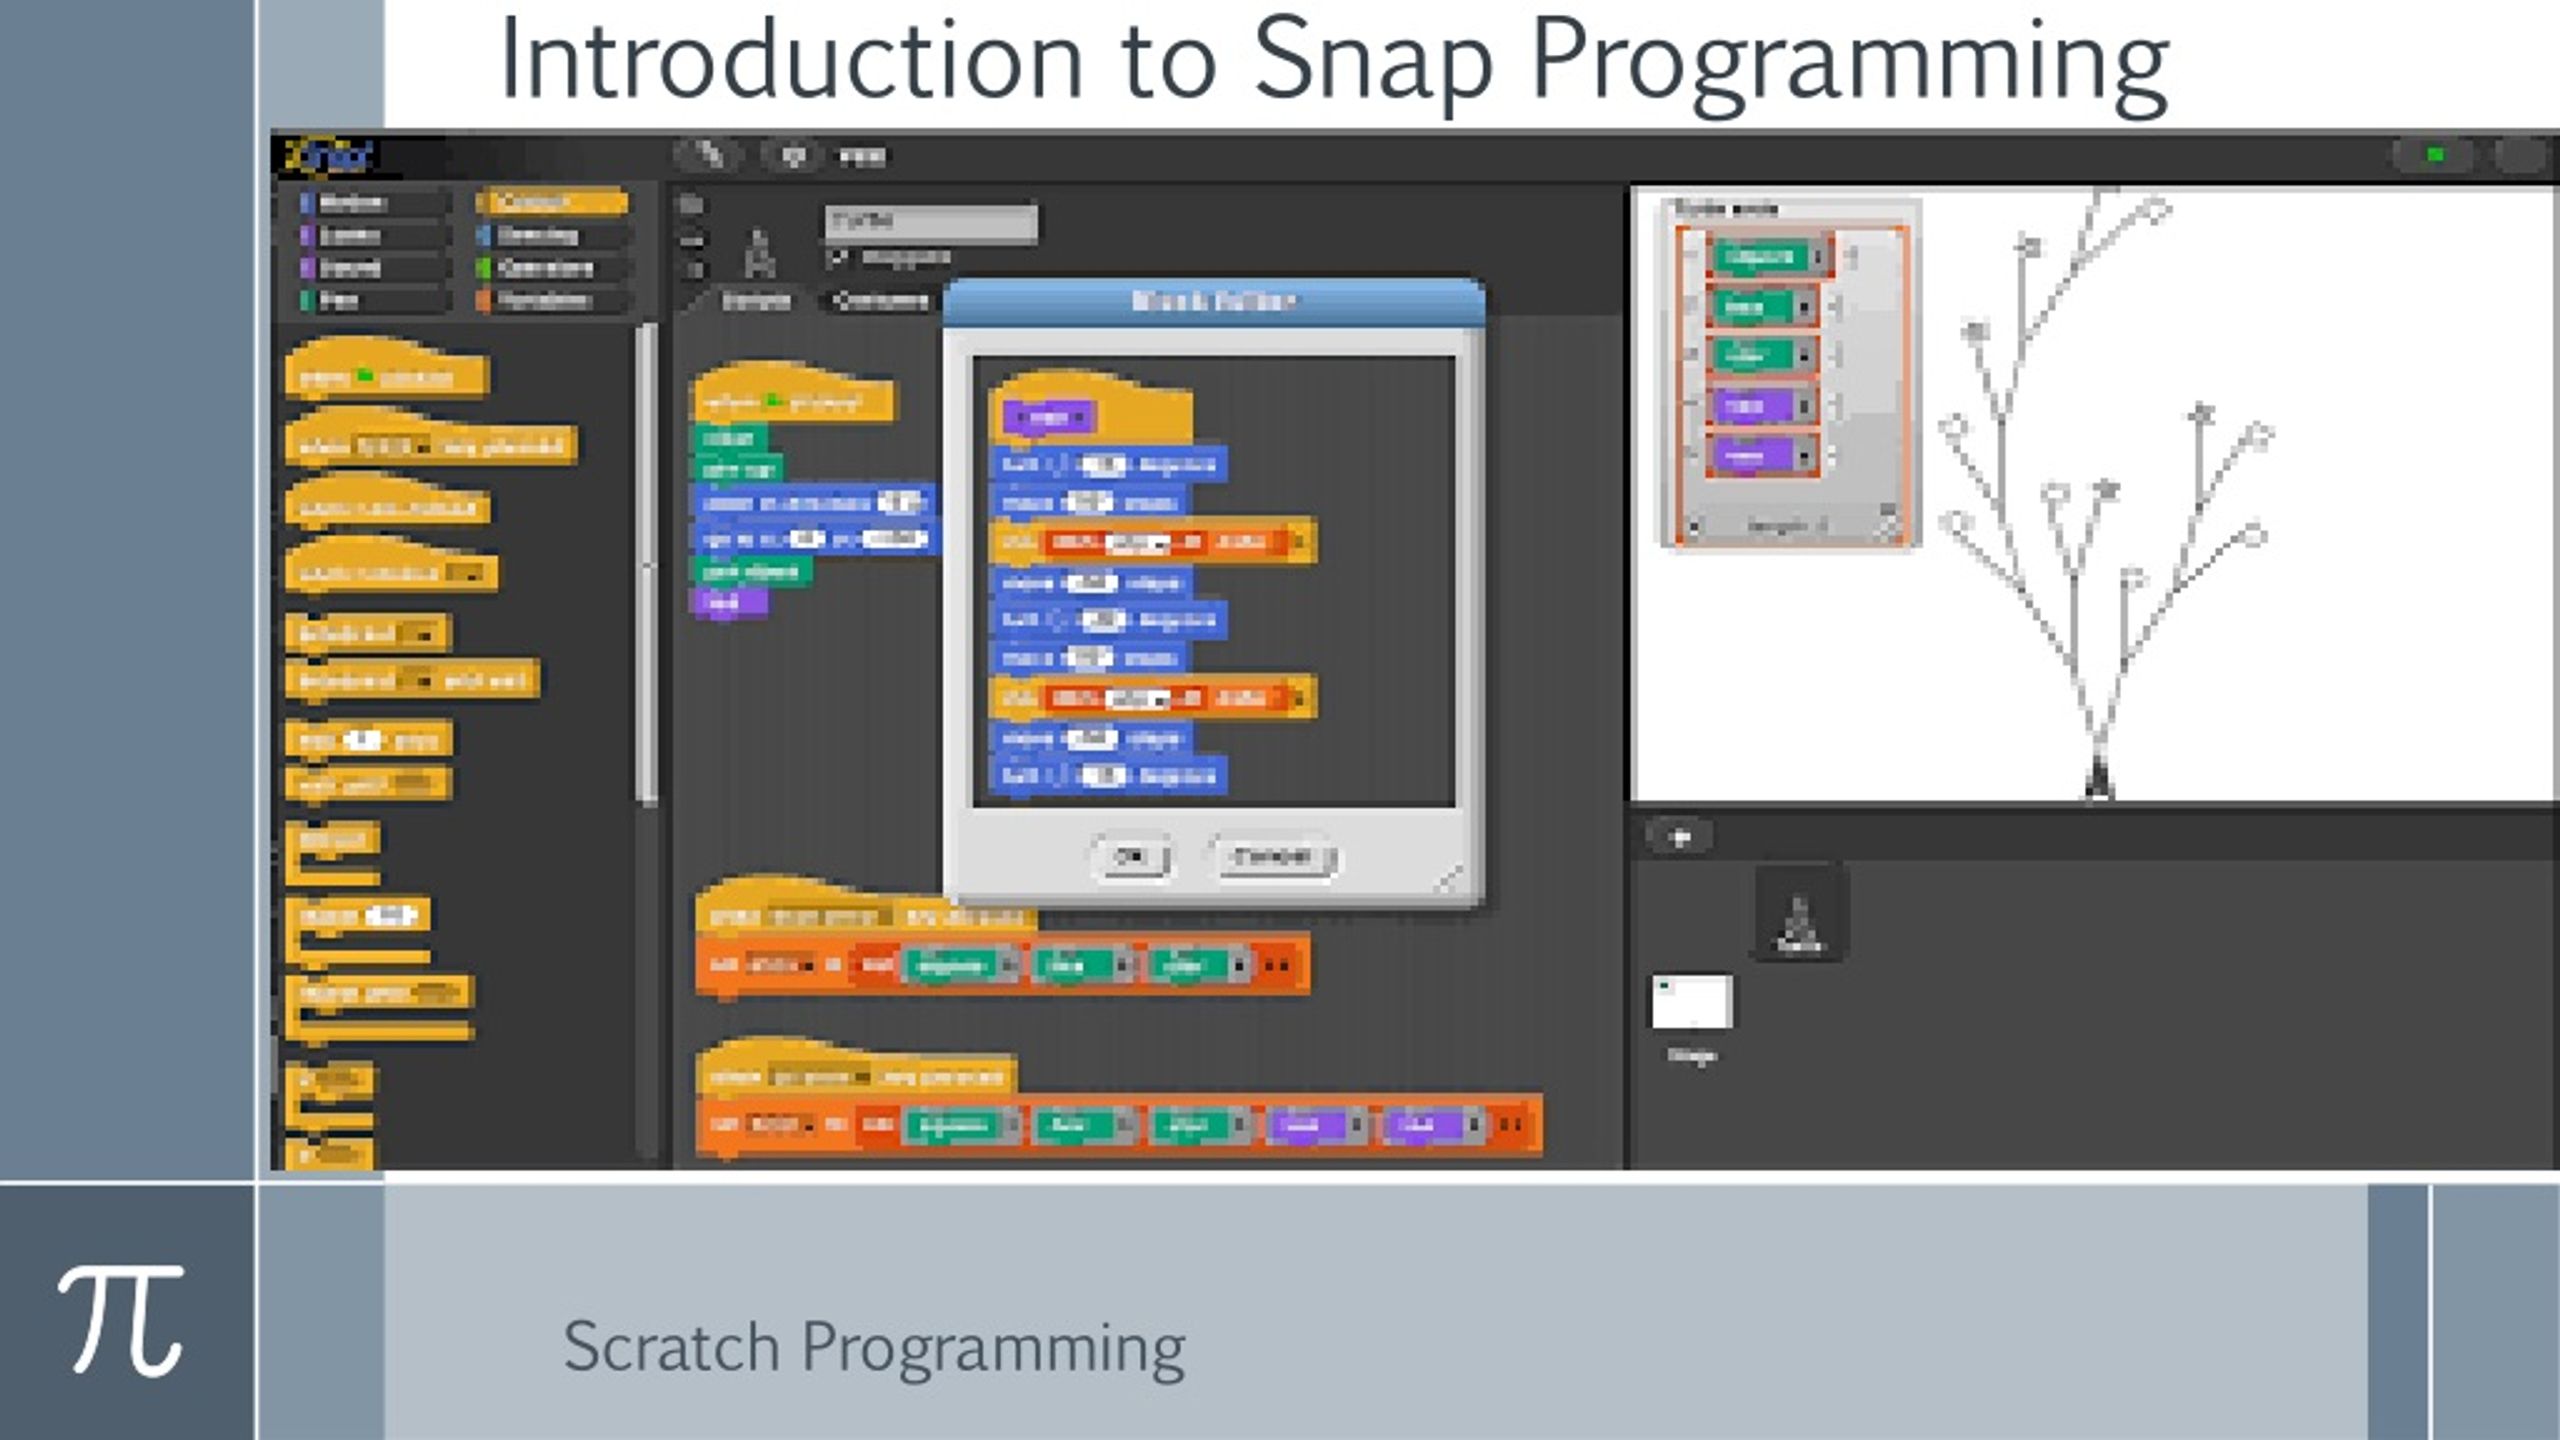Switch to the Scripts tab
Image resolution: width=2560 pixels, height=1440 pixels.
757,301
